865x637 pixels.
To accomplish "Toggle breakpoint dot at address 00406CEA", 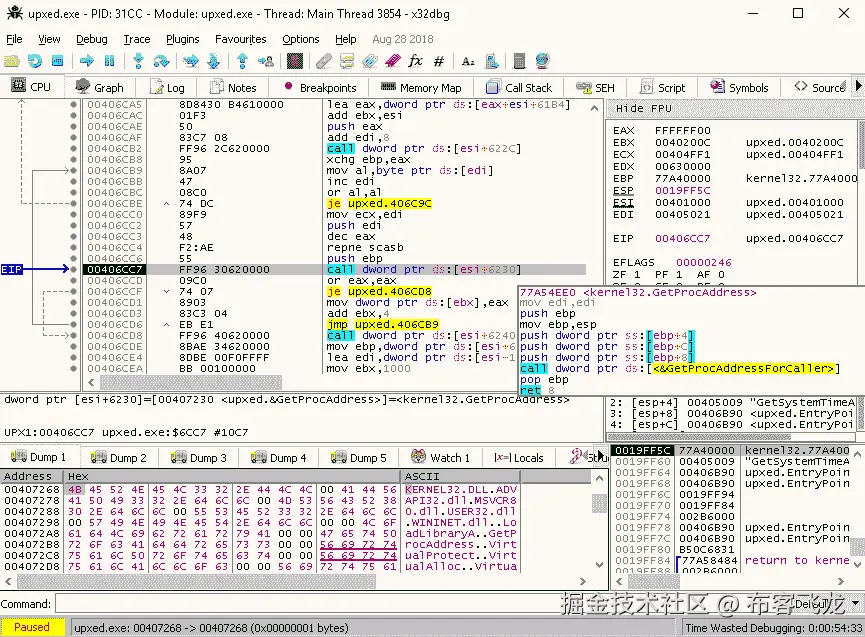I will [x=73, y=368].
